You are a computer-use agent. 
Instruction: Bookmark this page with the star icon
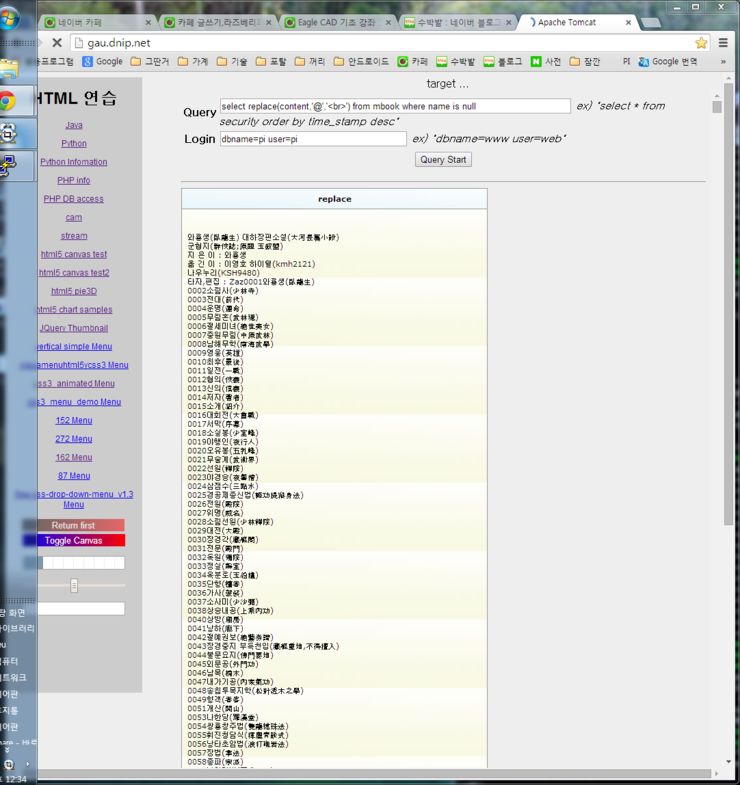click(701, 43)
